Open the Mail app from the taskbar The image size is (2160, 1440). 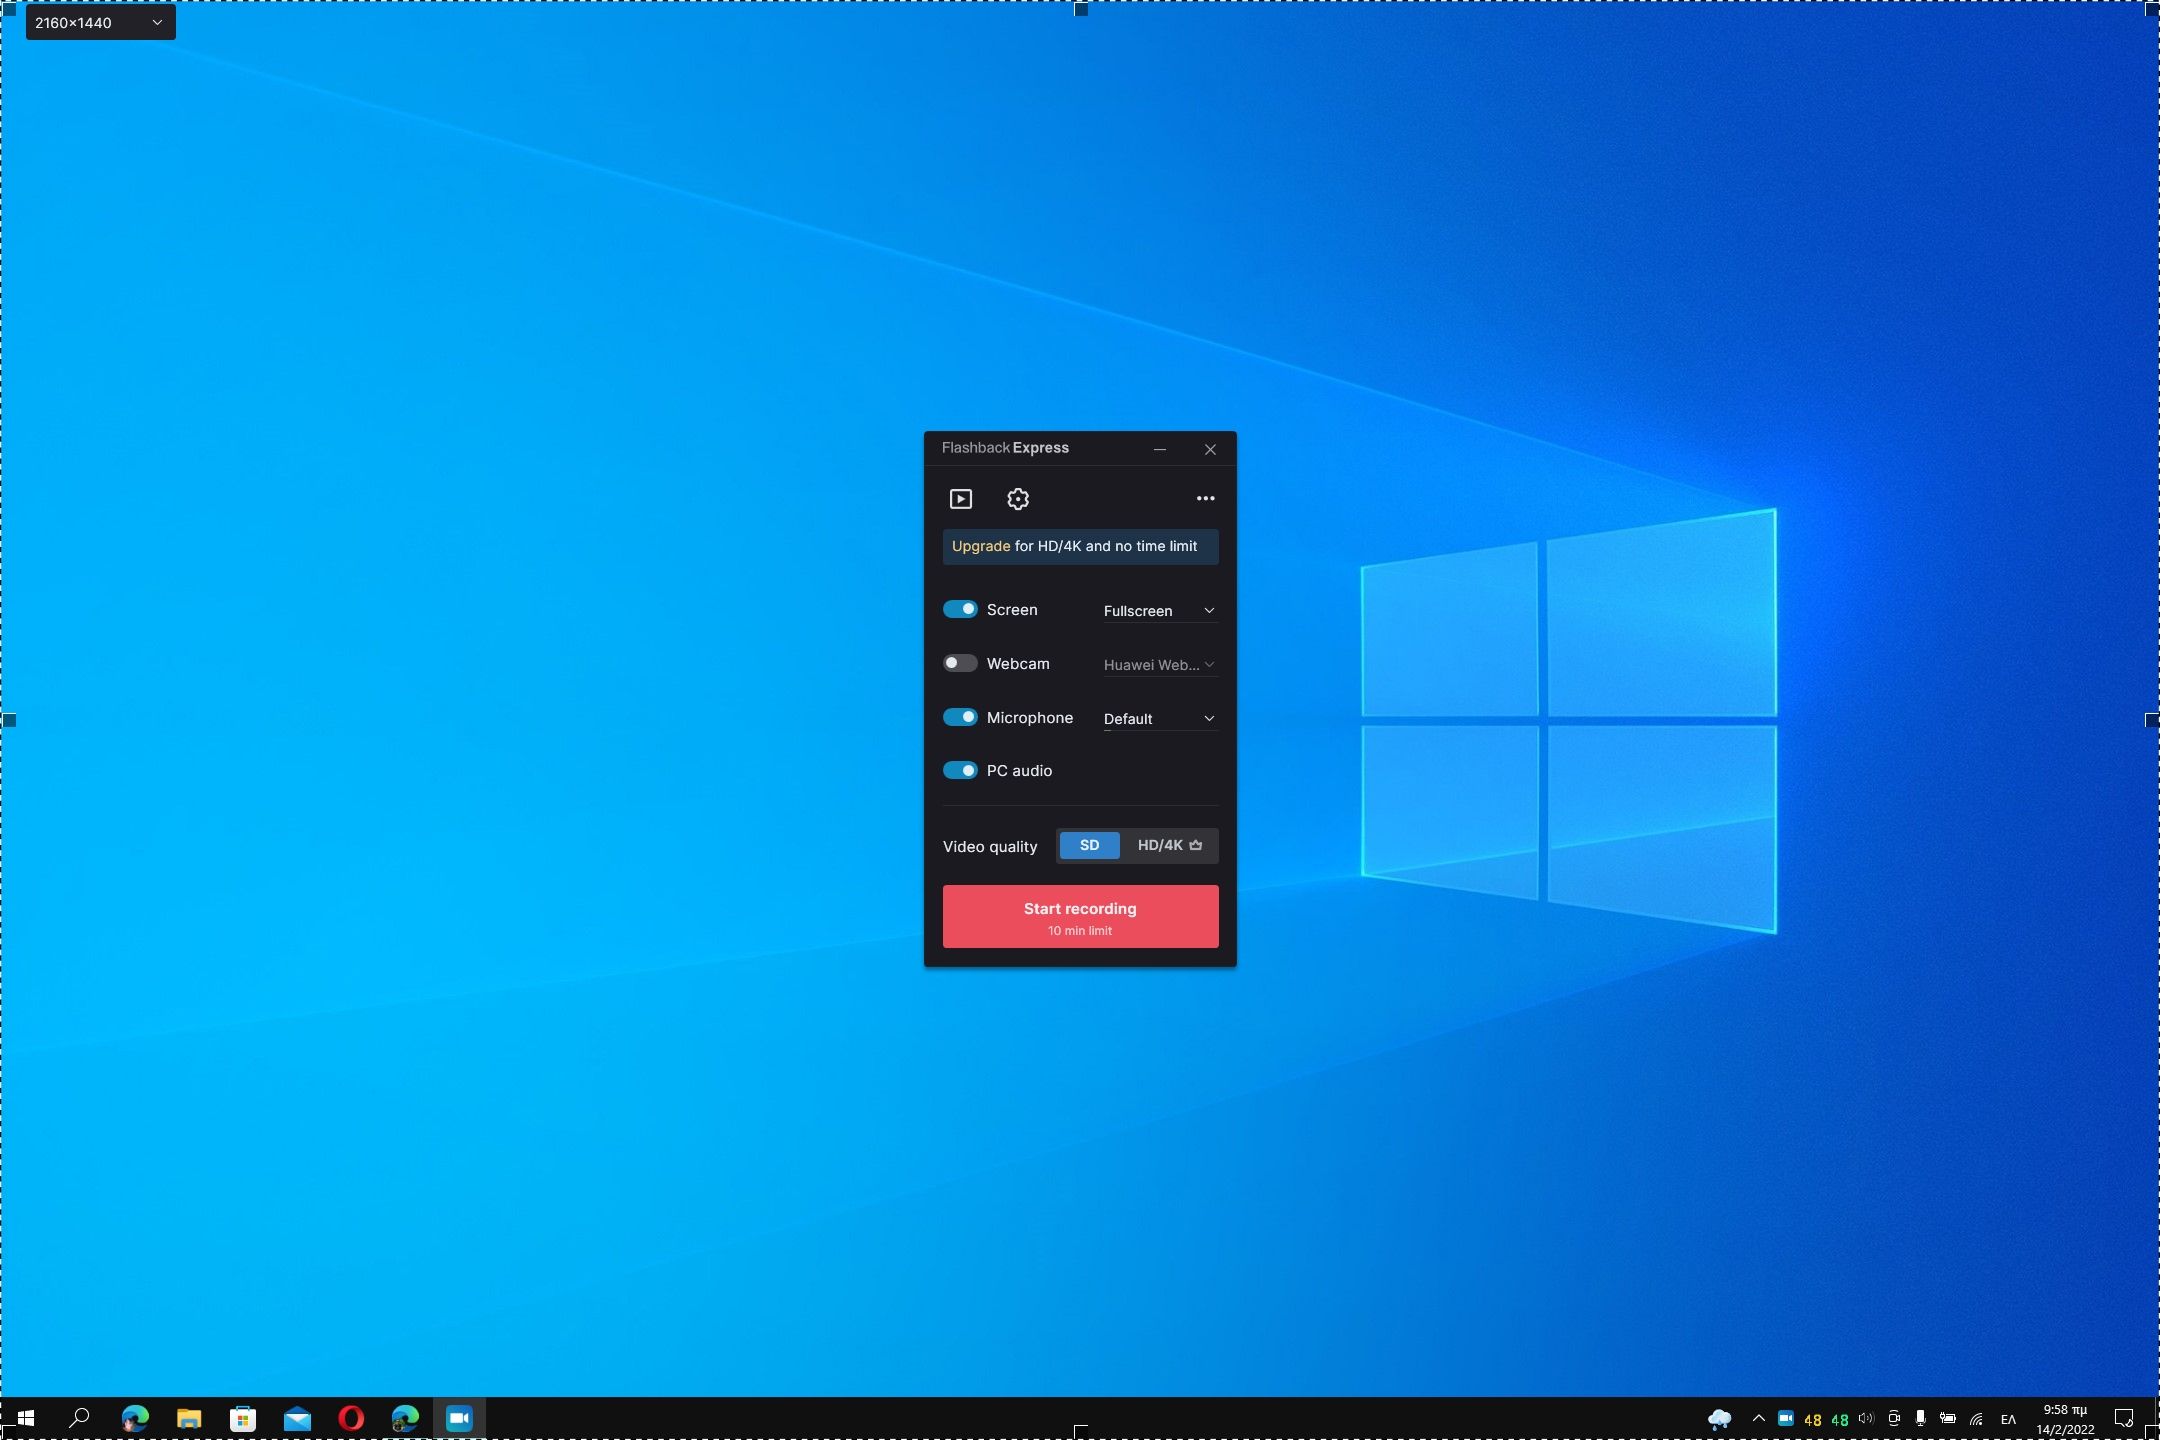point(297,1418)
